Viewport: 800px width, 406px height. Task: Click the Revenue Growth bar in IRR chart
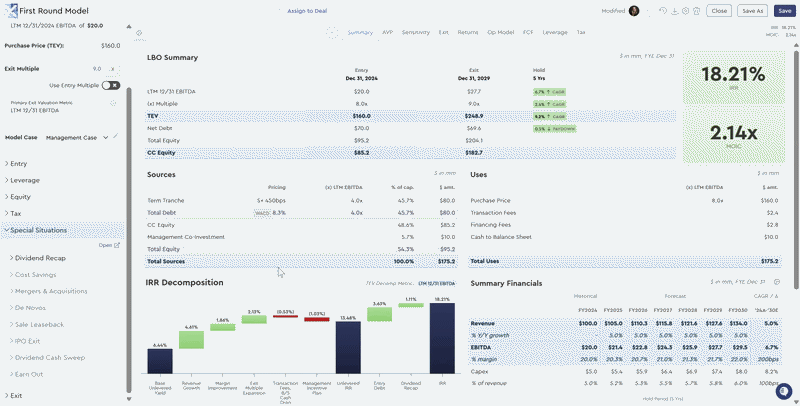[x=191, y=340]
